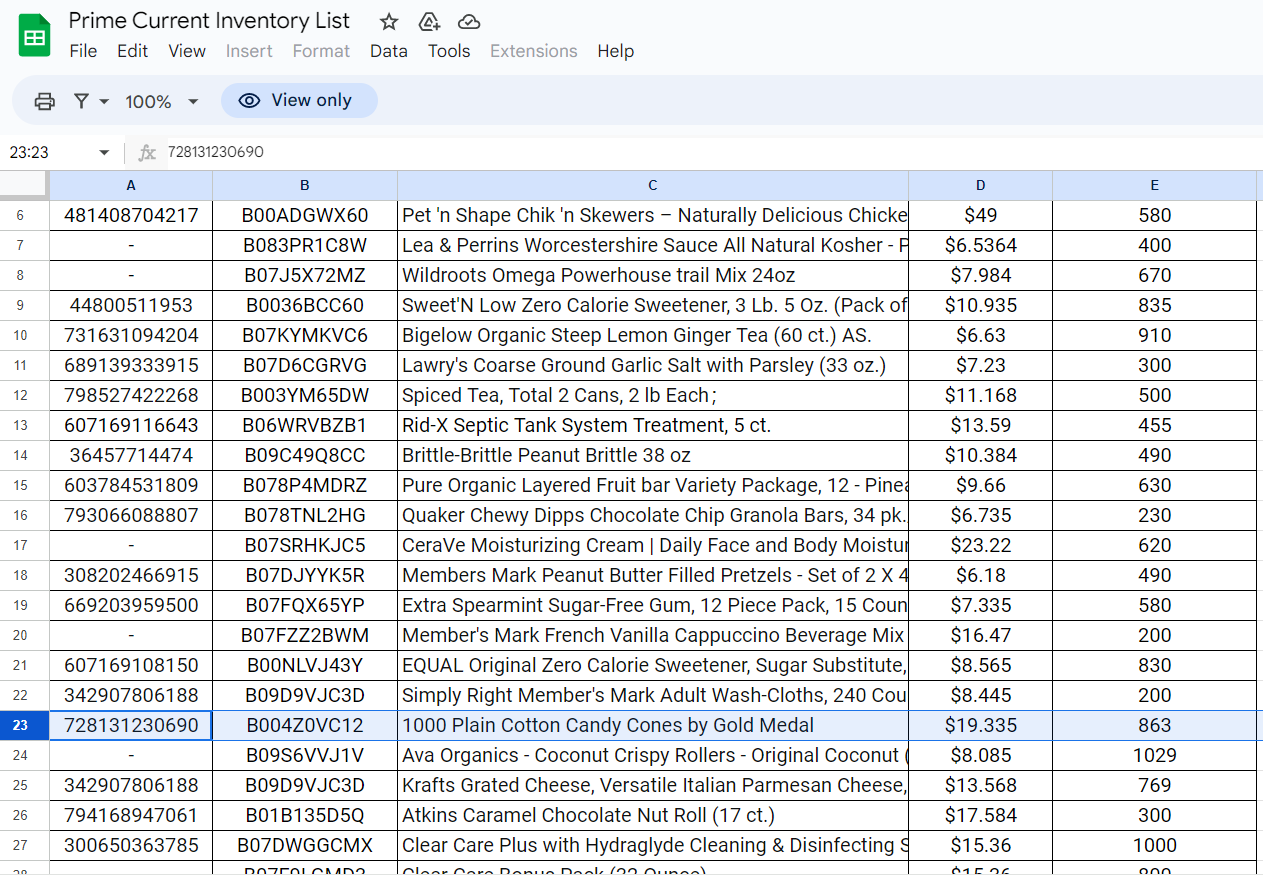Click the select-all corner box
This screenshot has width=1263, height=875.
(24, 185)
